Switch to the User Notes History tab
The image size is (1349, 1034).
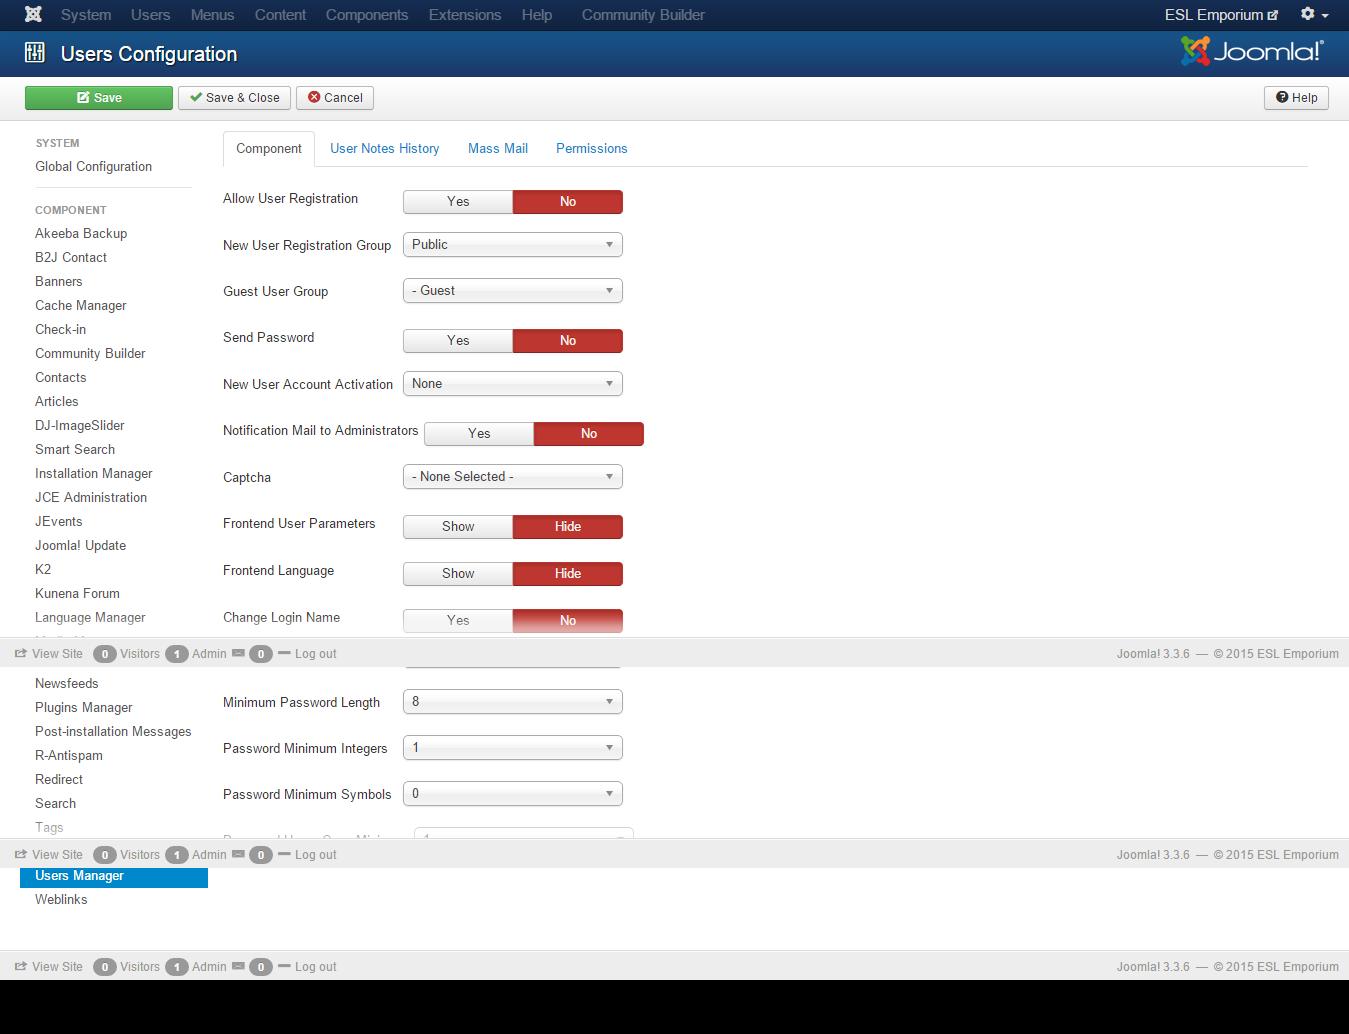click(x=385, y=149)
